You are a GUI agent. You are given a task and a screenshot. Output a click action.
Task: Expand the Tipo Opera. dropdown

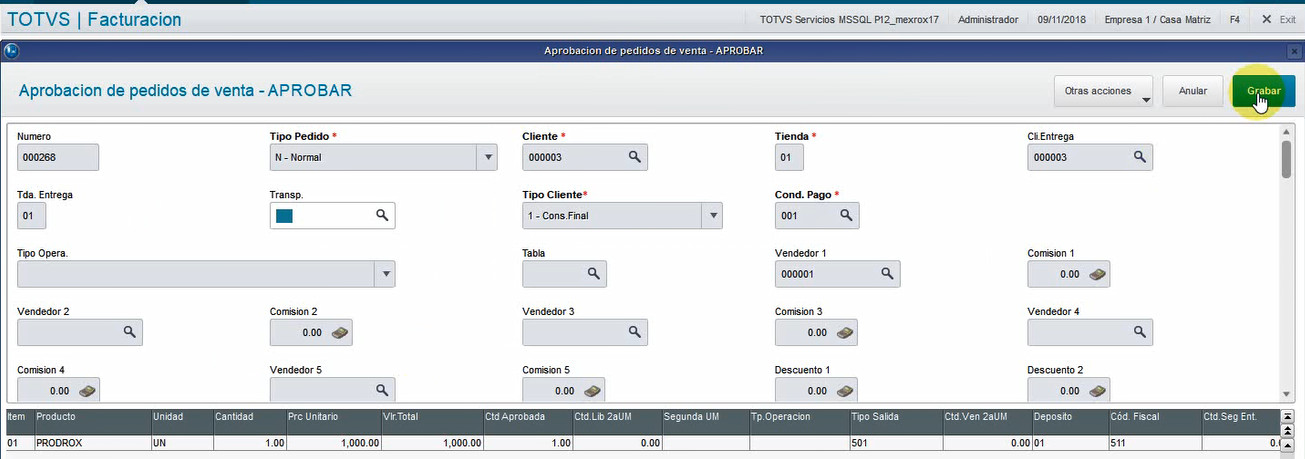385,274
